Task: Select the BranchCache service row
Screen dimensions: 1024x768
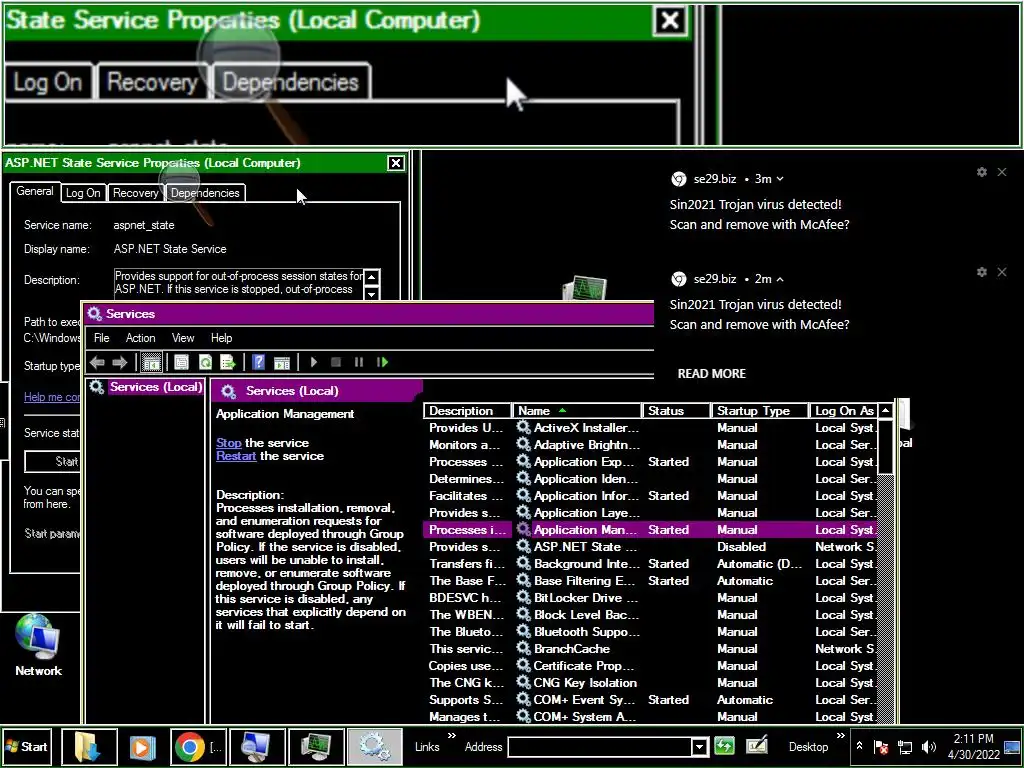Action: (650, 648)
